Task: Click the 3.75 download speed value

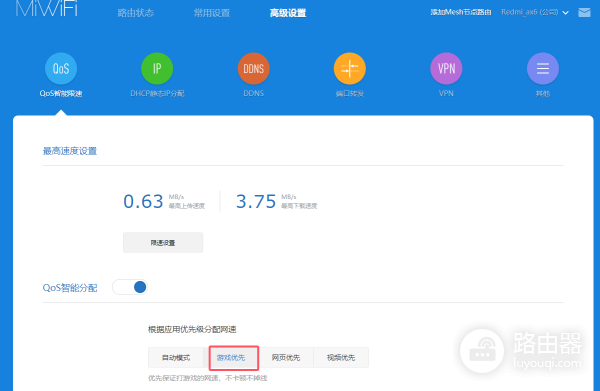Action: click(x=256, y=201)
